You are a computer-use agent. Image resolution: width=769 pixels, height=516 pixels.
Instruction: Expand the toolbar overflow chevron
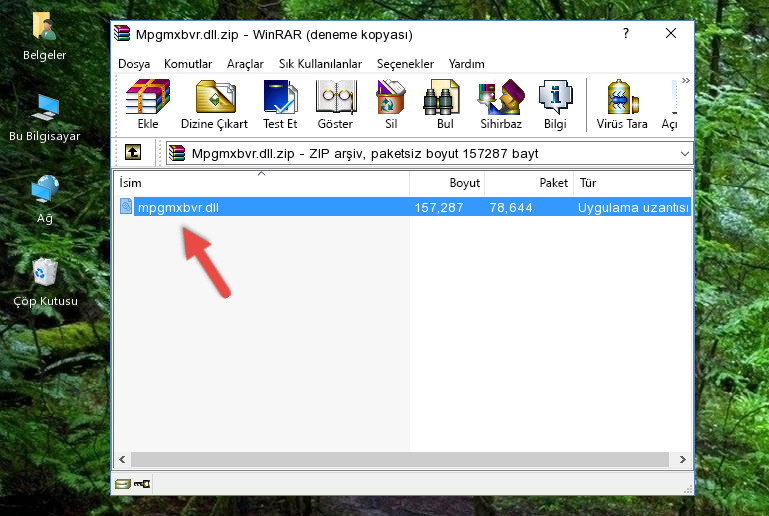(x=685, y=80)
